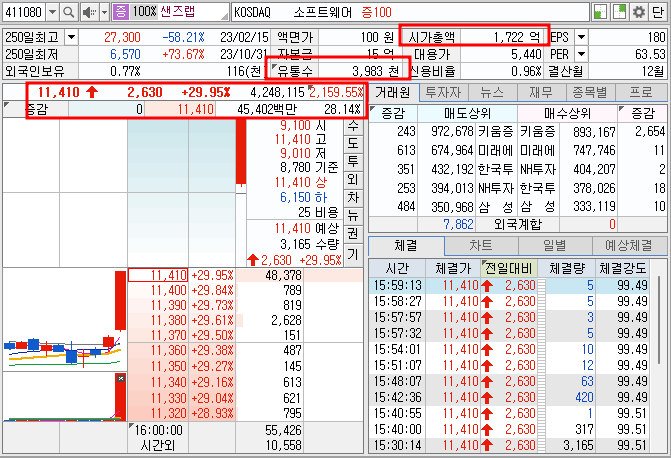Click the 유통수 label with corner marker
Screen dimensions: 671x458
295,71
